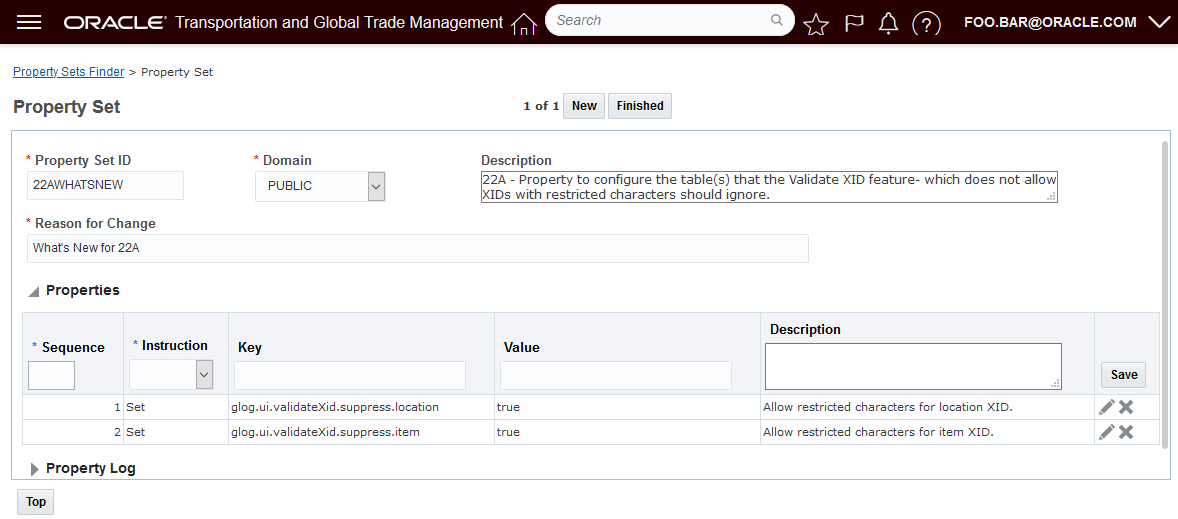Delete the validateXid.suppress.location property row
This screenshot has width=1178, height=519.
click(x=1126, y=407)
